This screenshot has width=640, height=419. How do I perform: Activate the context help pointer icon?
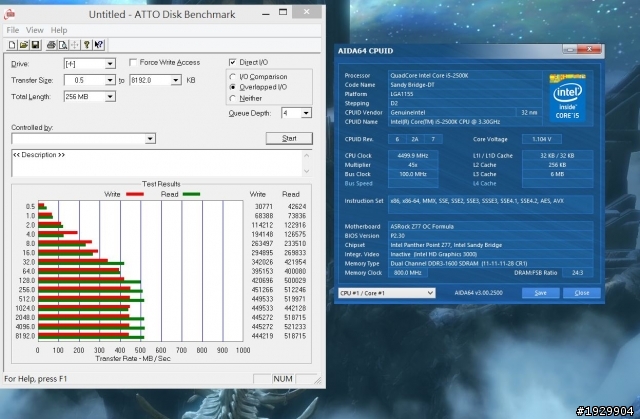coord(98,45)
